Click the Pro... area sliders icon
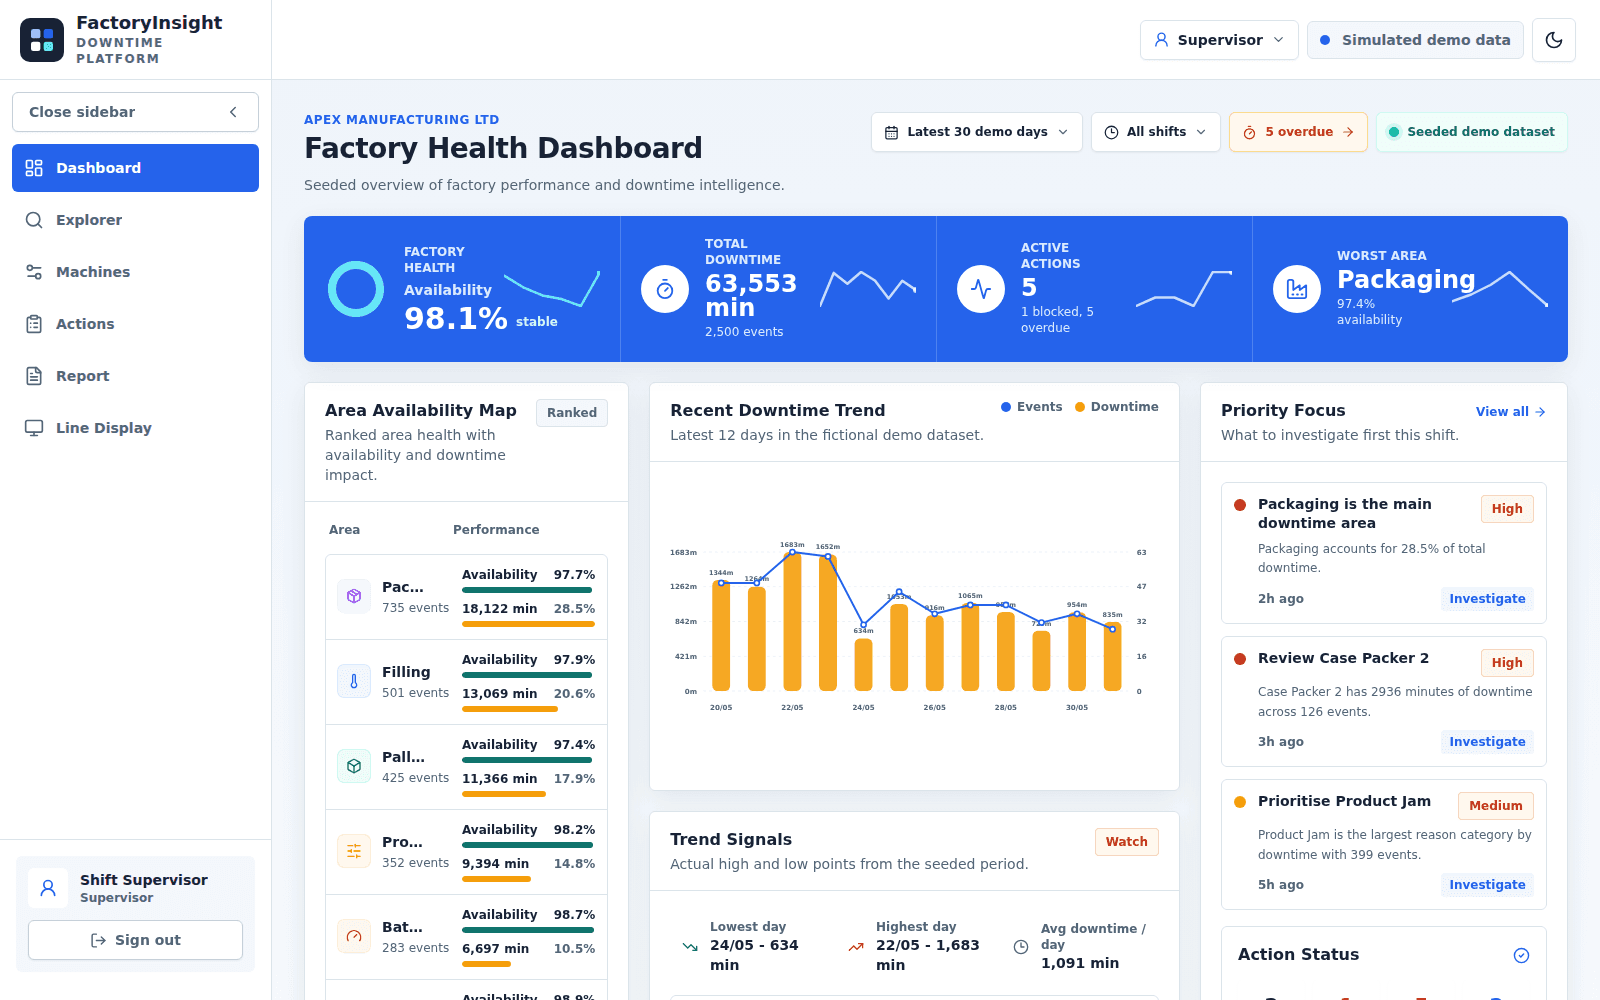Screen dimensions: 1600x1000 pos(354,852)
